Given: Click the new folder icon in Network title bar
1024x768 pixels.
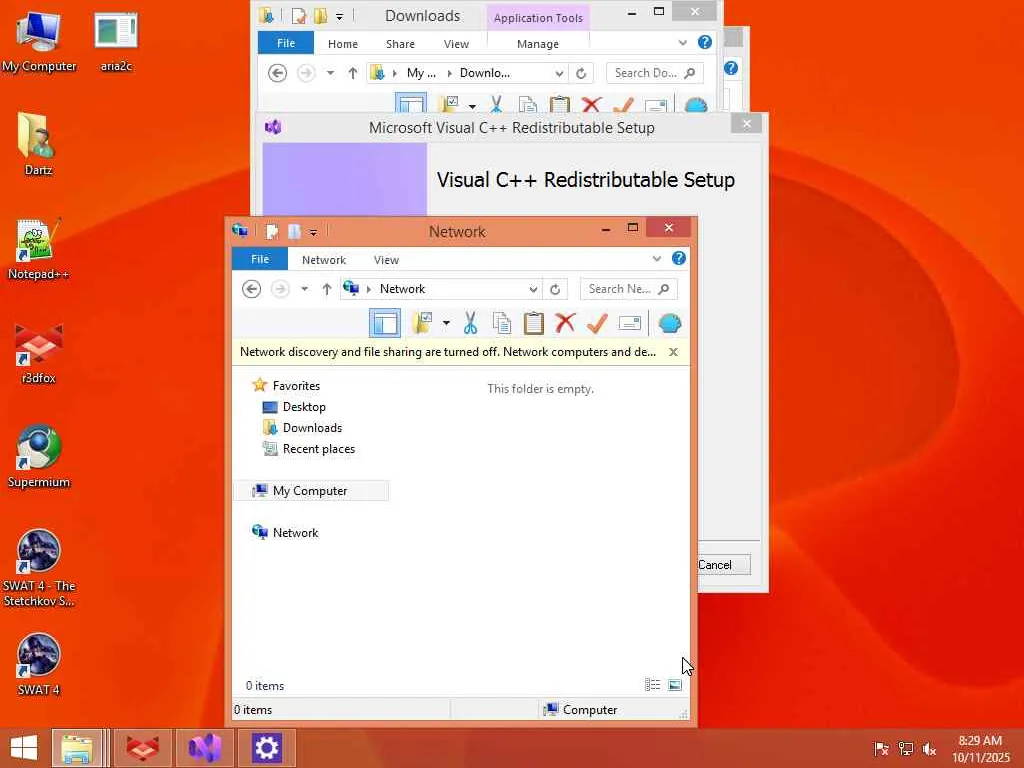Looking at the screenshot, I should pyautogui.click(x=294, y=231).
